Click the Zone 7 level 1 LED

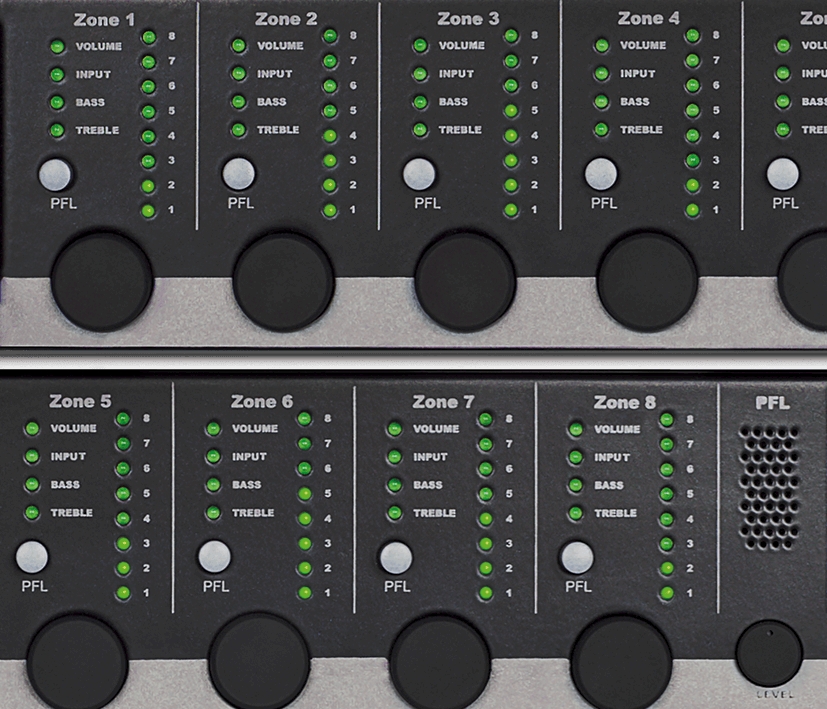click(486, 593)
